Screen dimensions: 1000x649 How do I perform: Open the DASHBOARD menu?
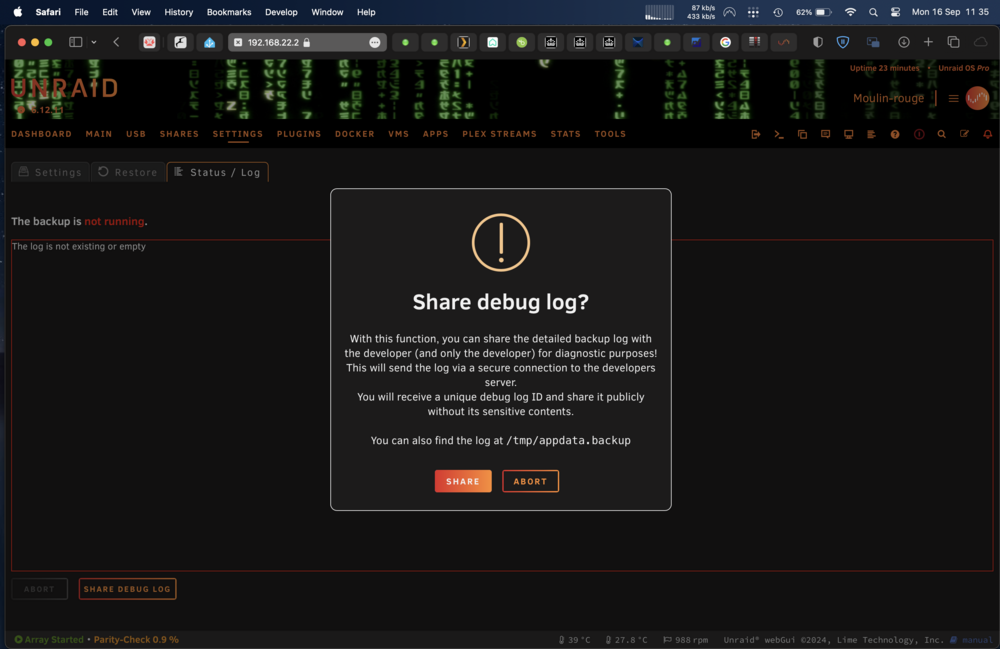[41, 134]
